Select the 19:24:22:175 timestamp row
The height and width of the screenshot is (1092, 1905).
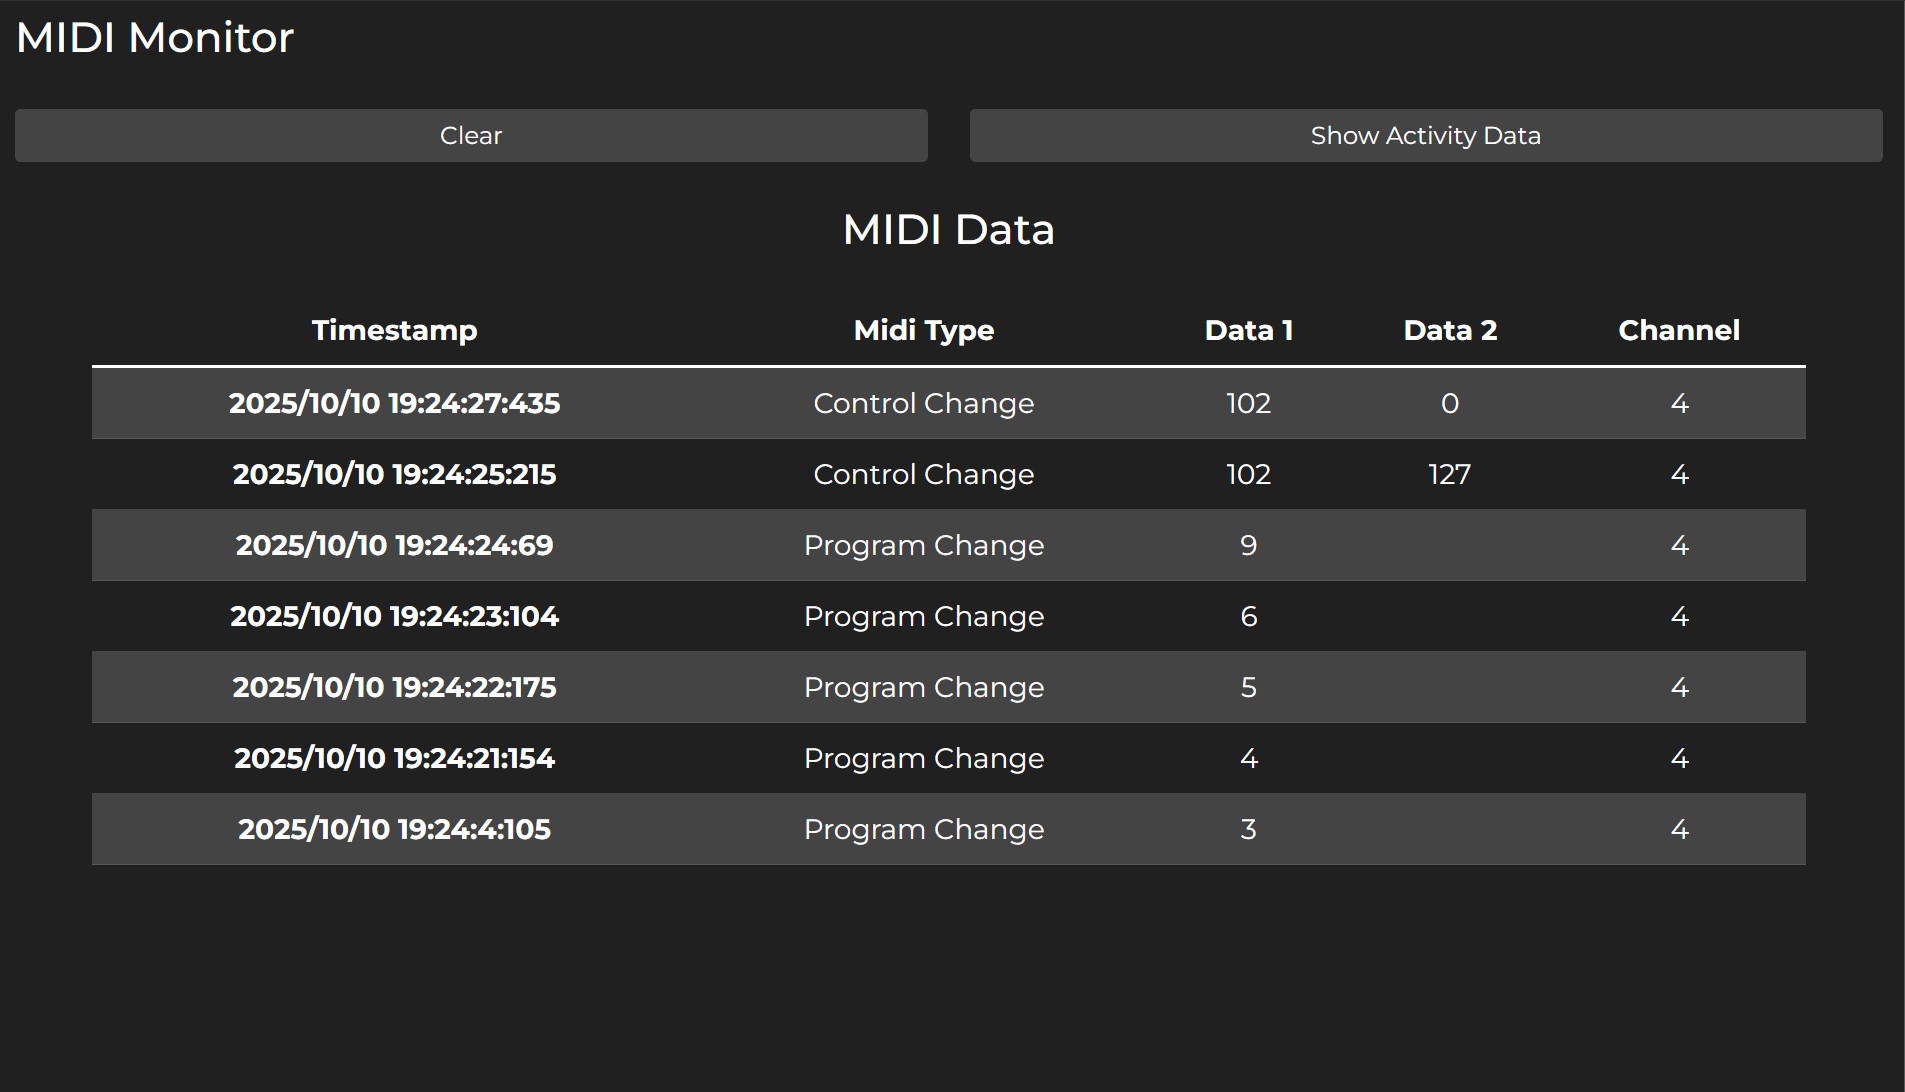click(x=394, y=688)
